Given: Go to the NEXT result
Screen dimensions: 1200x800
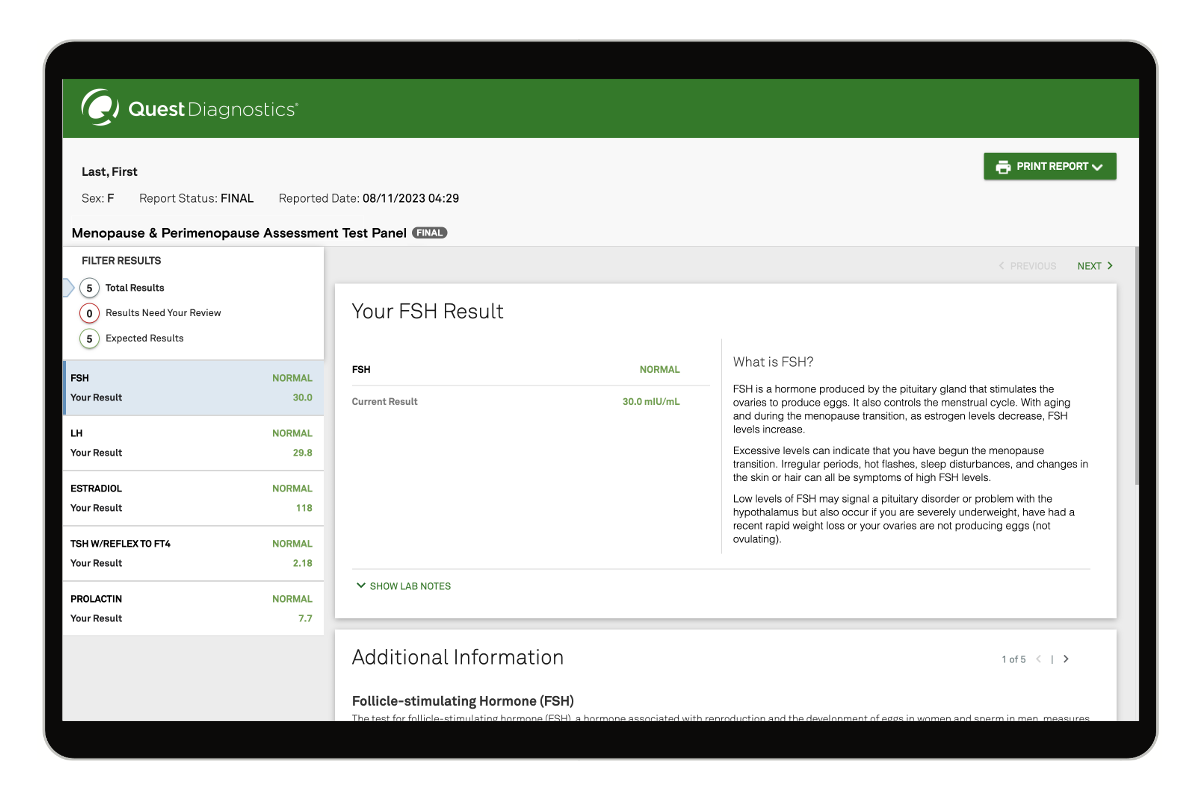Looking at the screenshot, I should [1089, 266].
